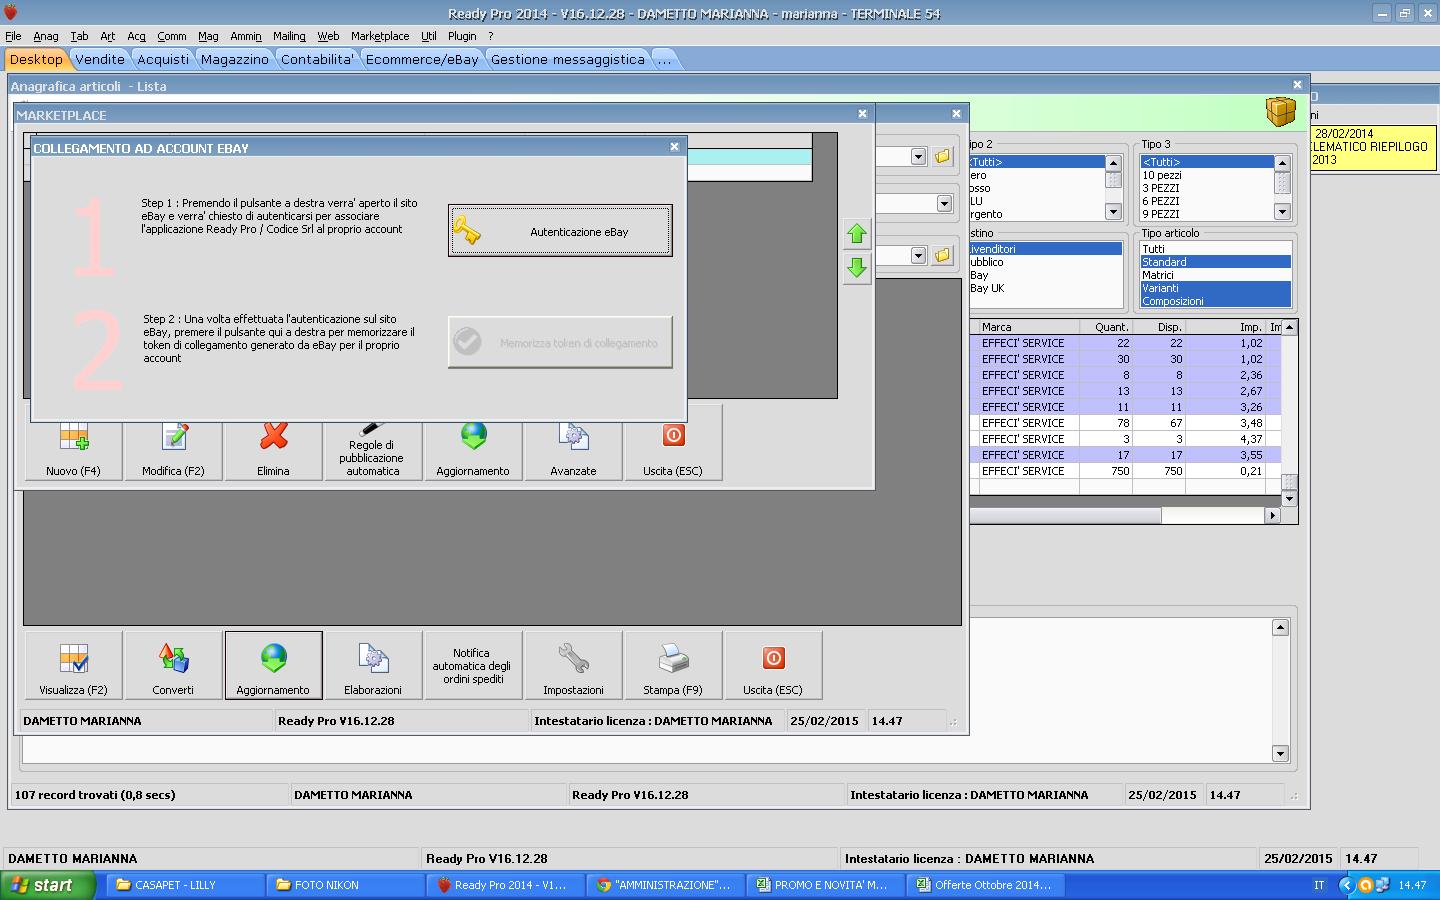The height and width of the screenshot is (900, 1440).
Task: Close the Collegamento ad account eBay dialog
Action: tap(674, 147)
